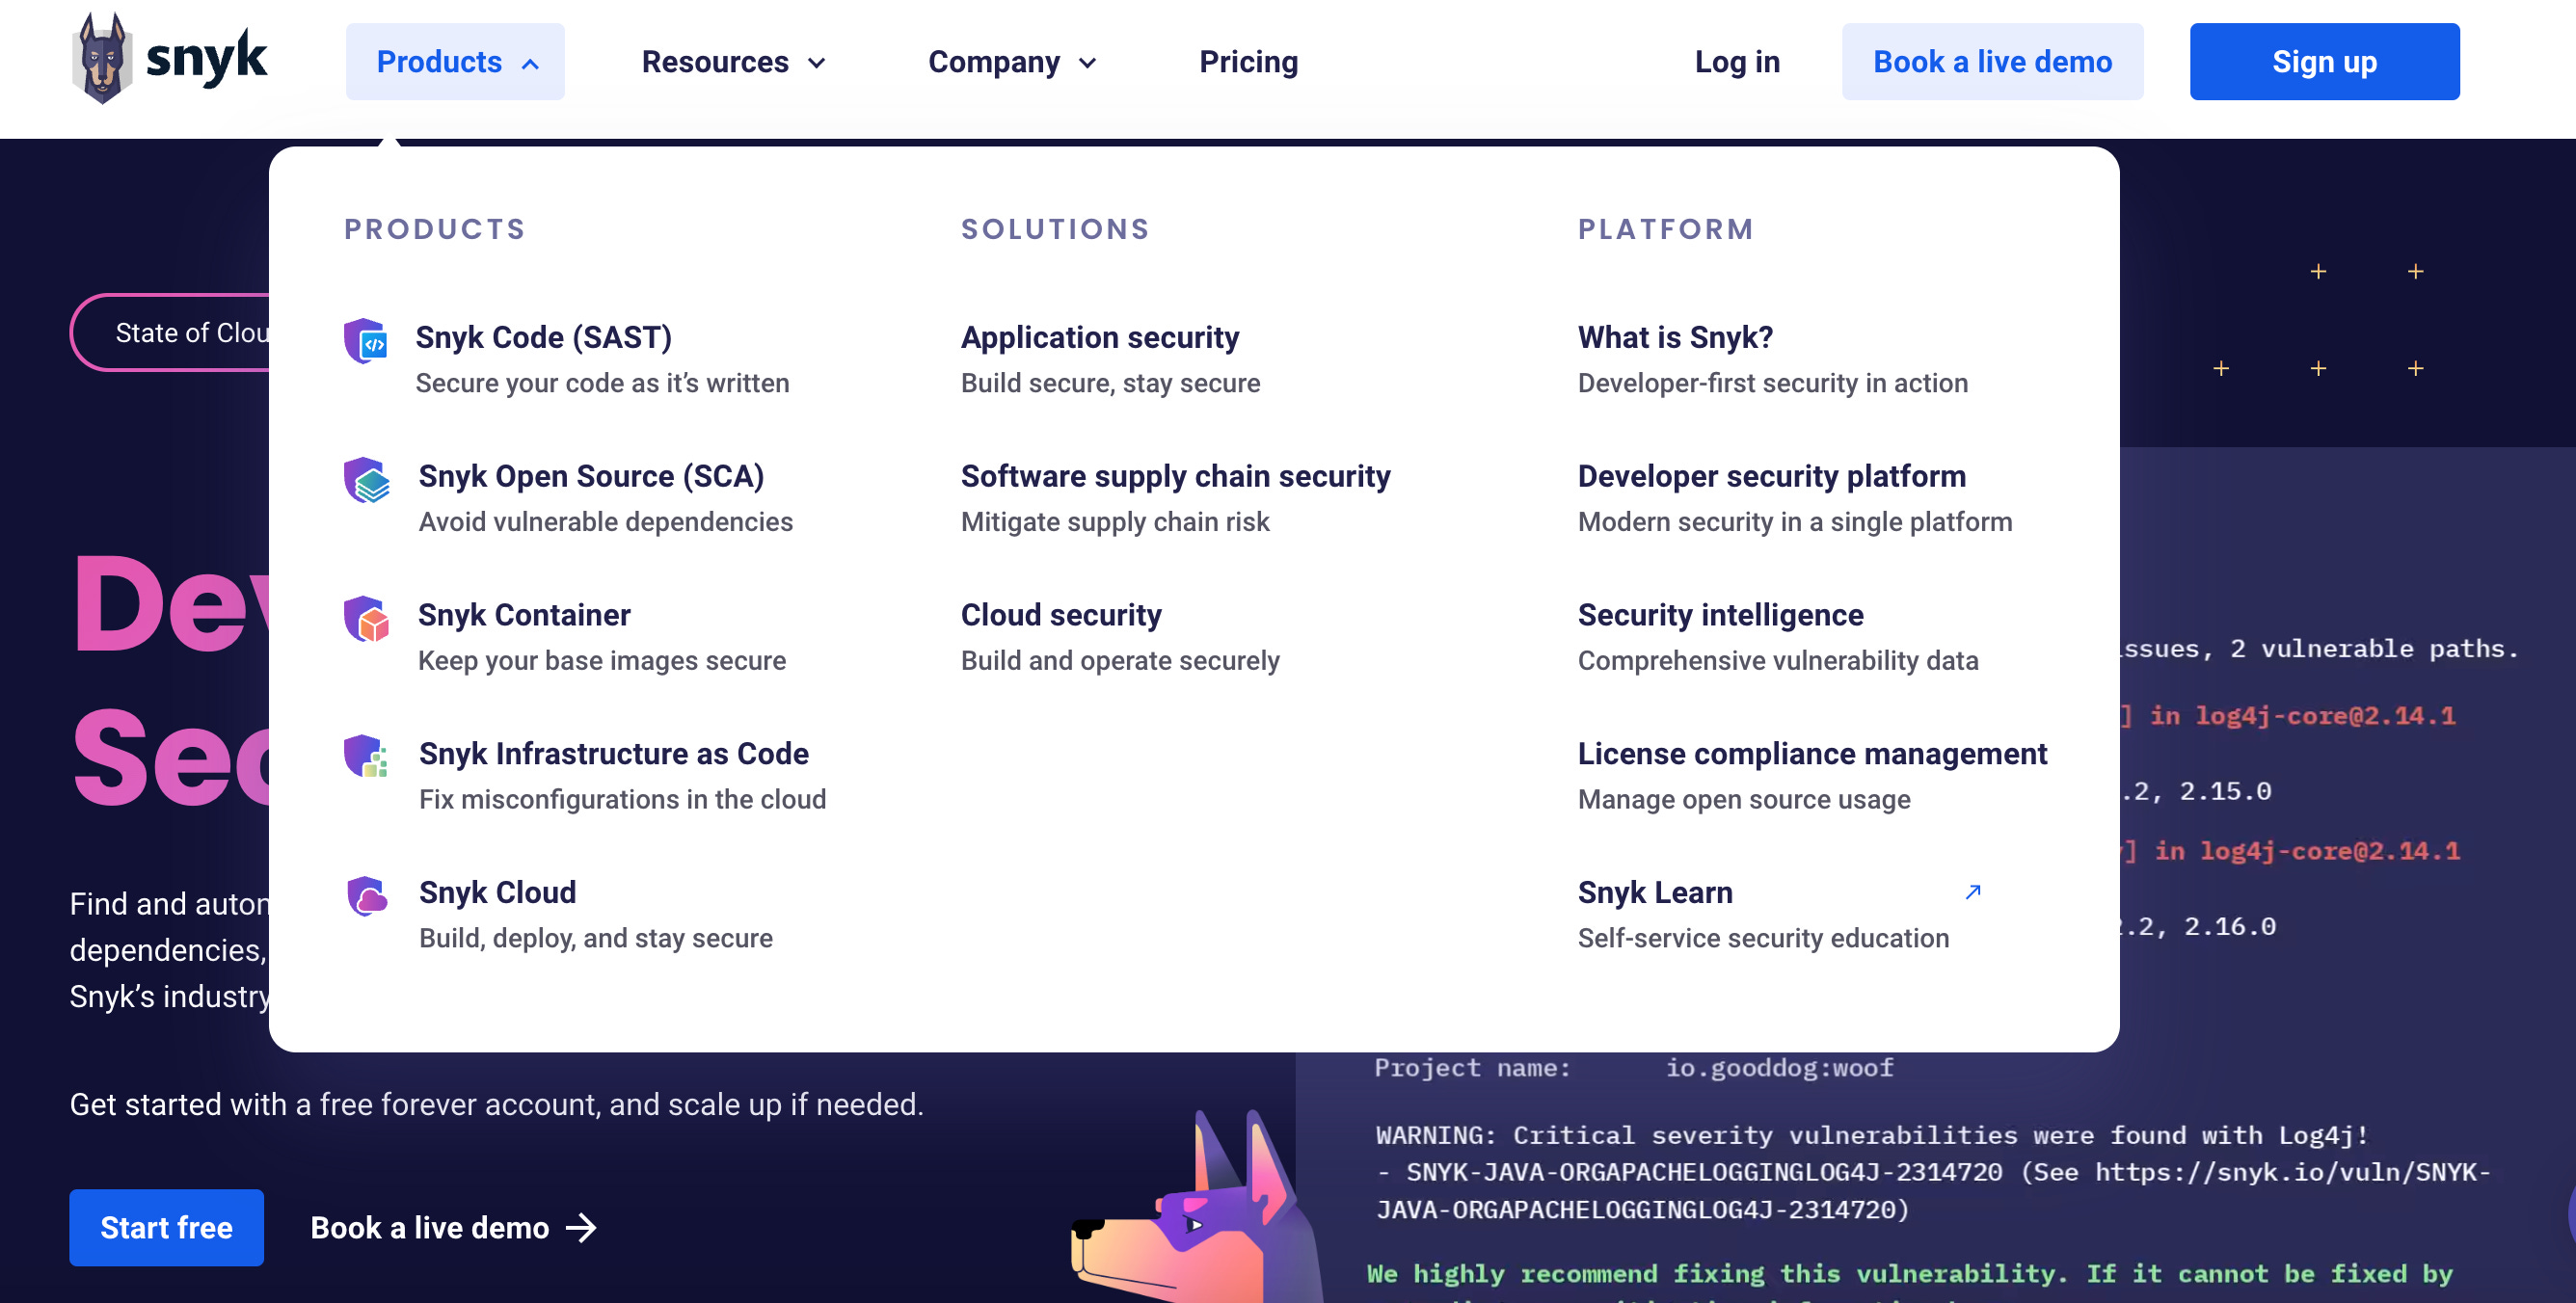Open the Pricing page
2576x1303 pixels.
click(1248, 62)
